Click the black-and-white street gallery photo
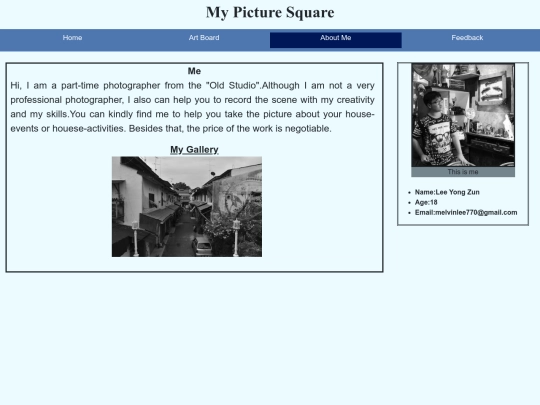The height and width of the screenshot is (405, 540). 187,207
